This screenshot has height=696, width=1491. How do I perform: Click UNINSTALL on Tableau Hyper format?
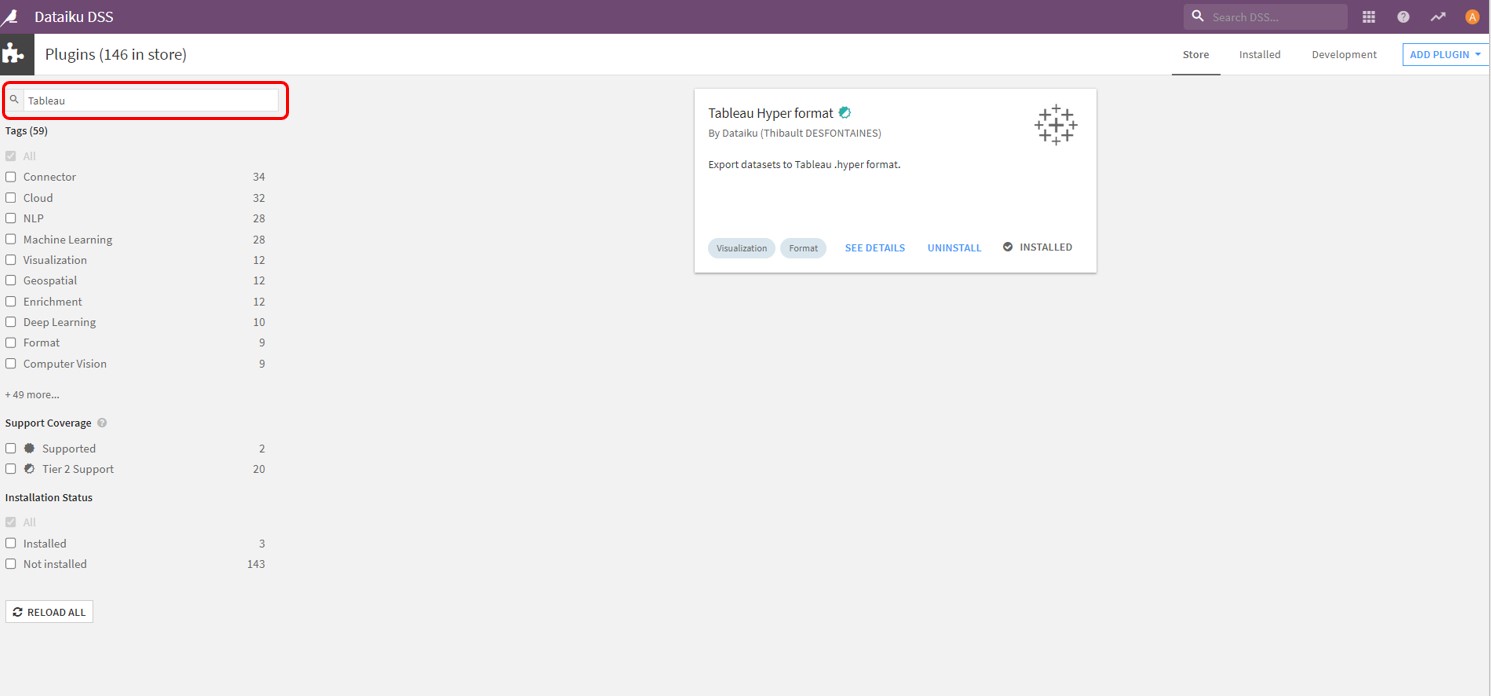tap(954, 248)
